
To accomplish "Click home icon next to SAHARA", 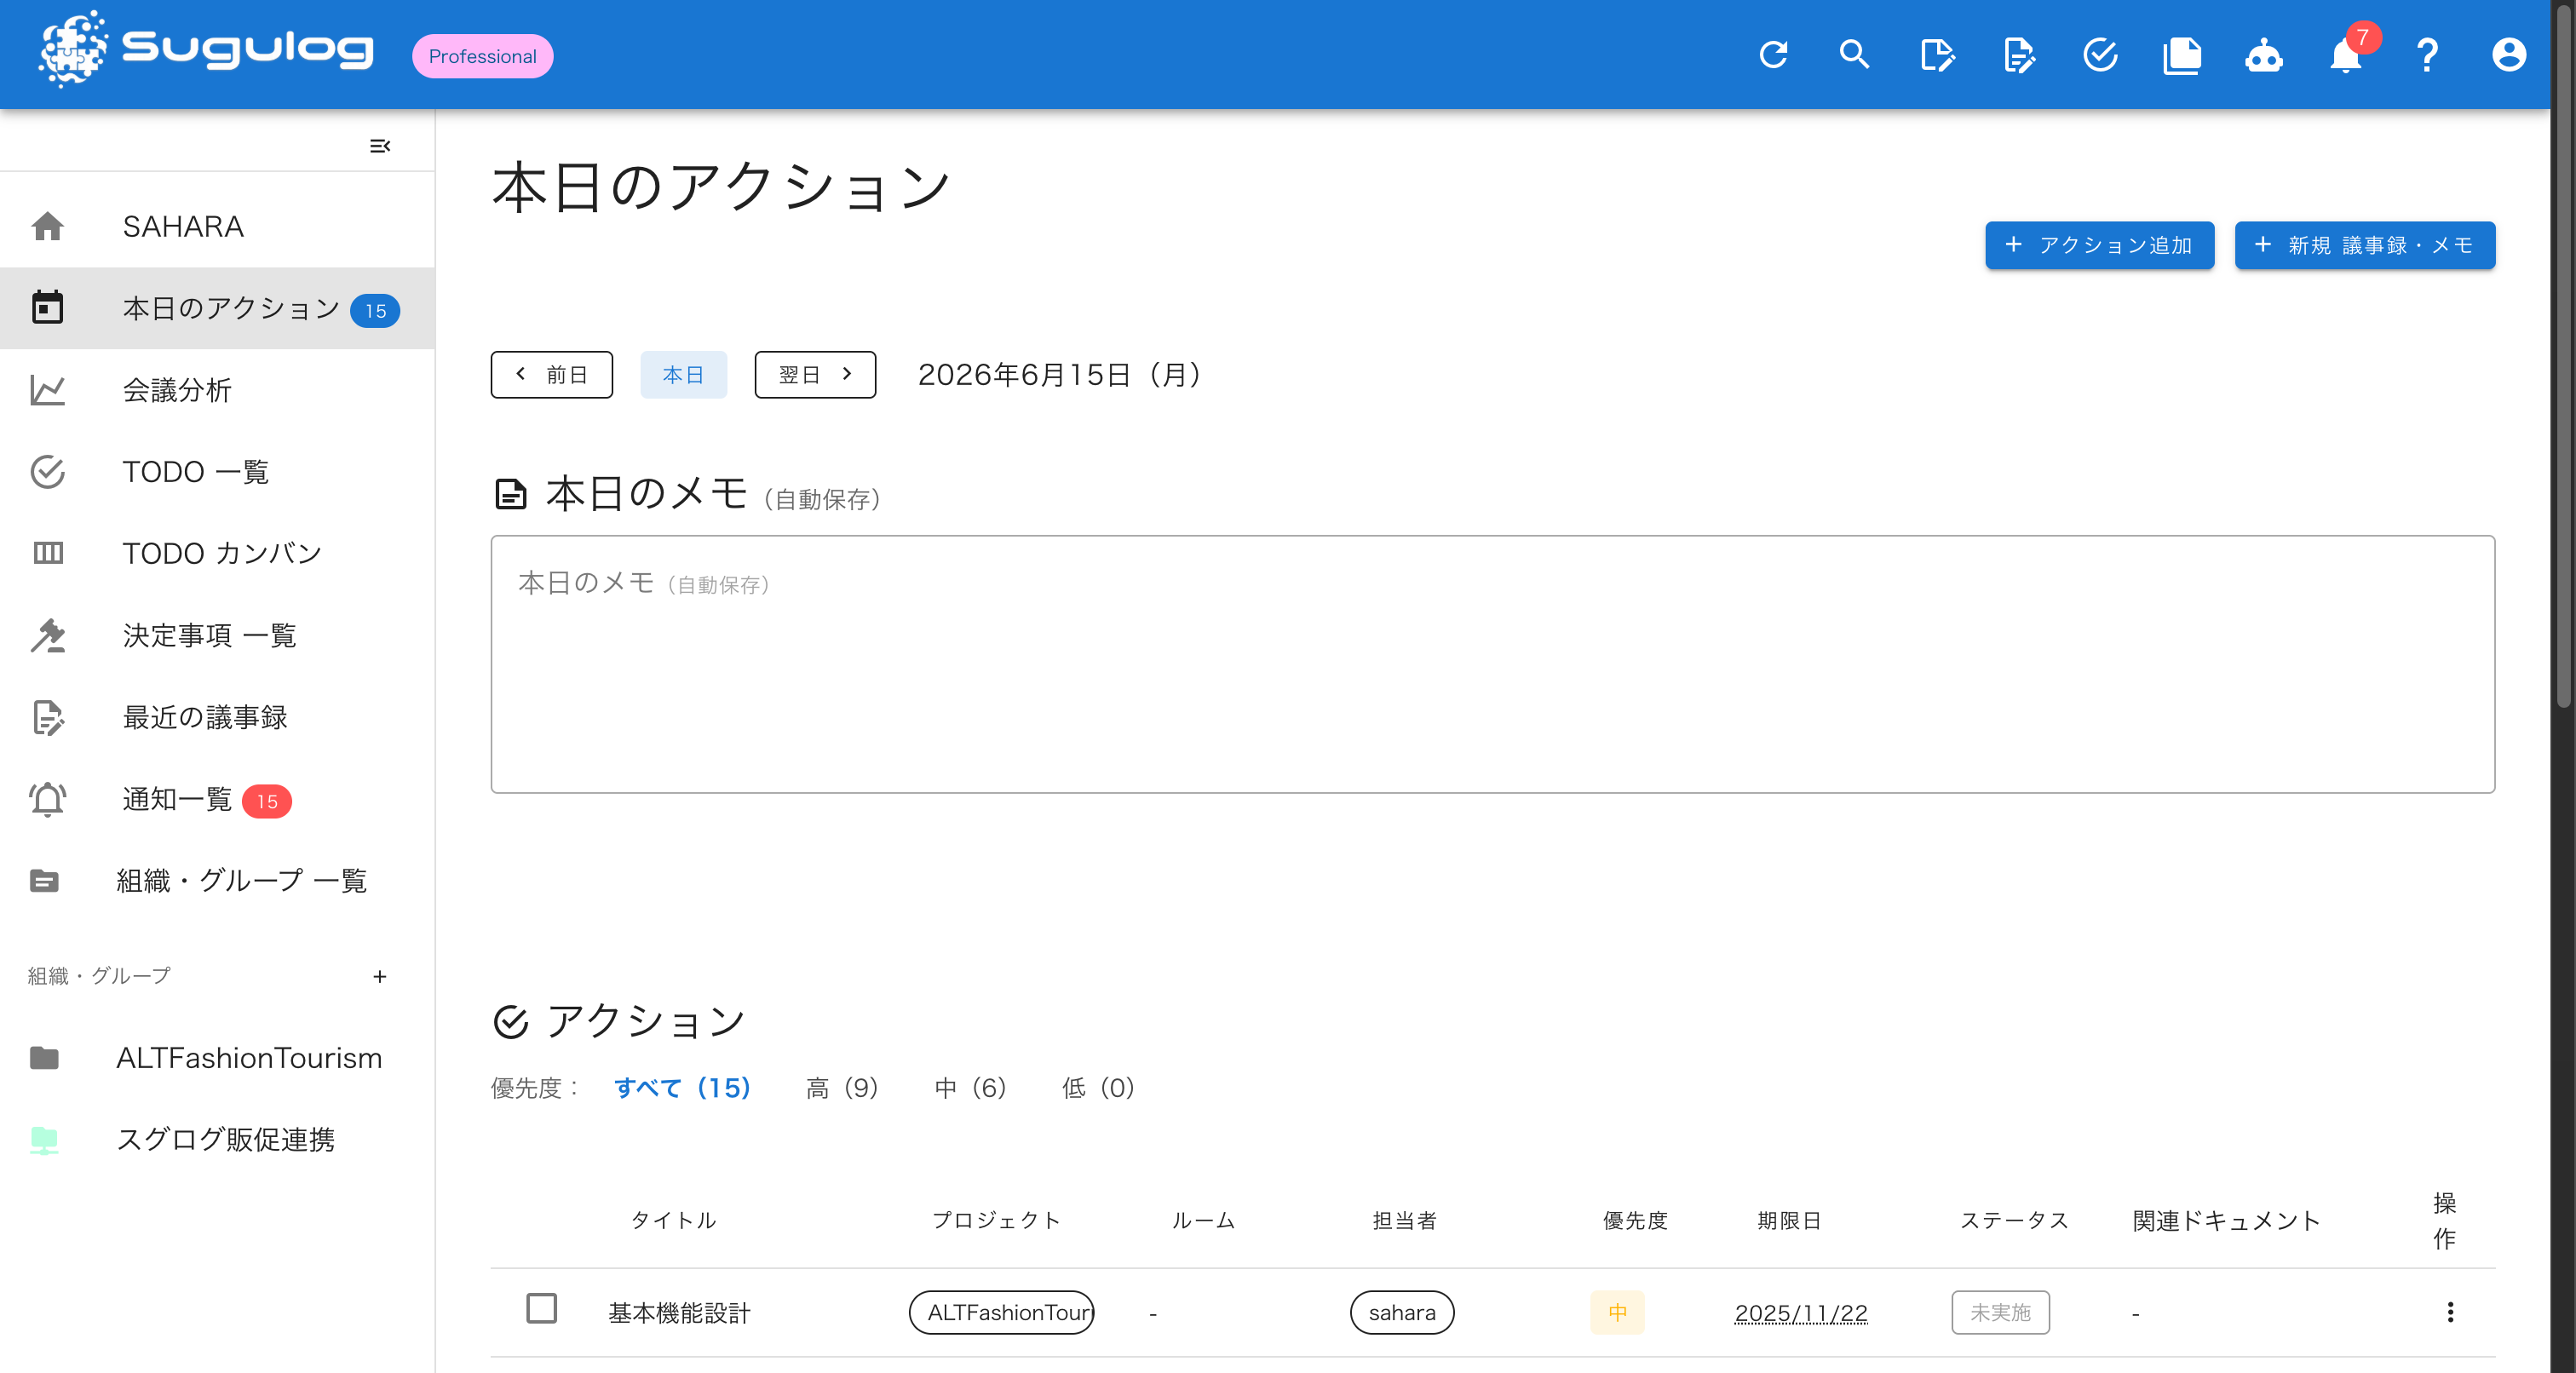I will 47,227.
